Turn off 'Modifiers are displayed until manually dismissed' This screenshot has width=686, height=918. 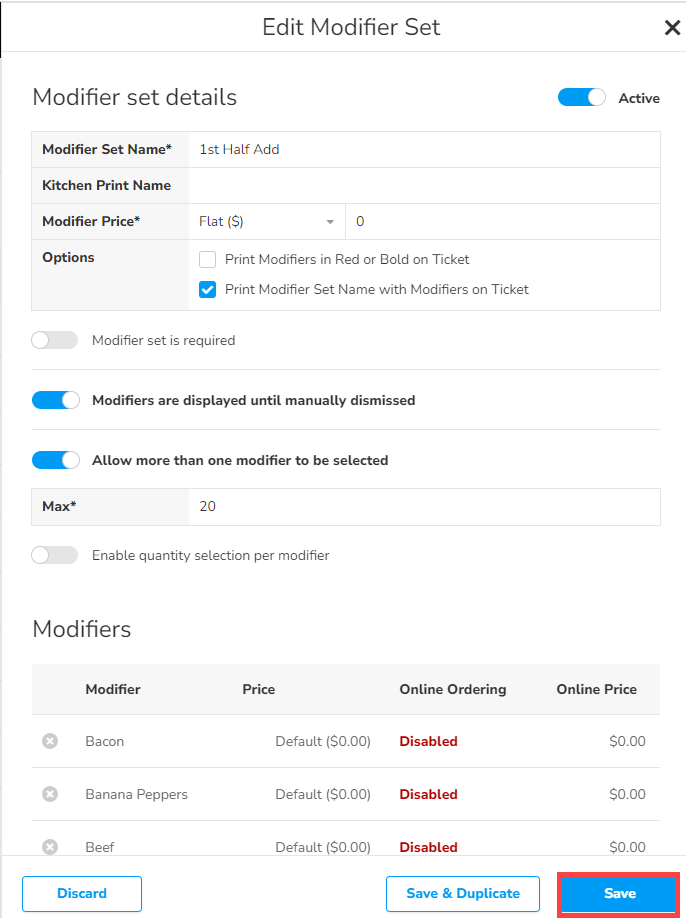pyautogui.click(x=56, y=400)
